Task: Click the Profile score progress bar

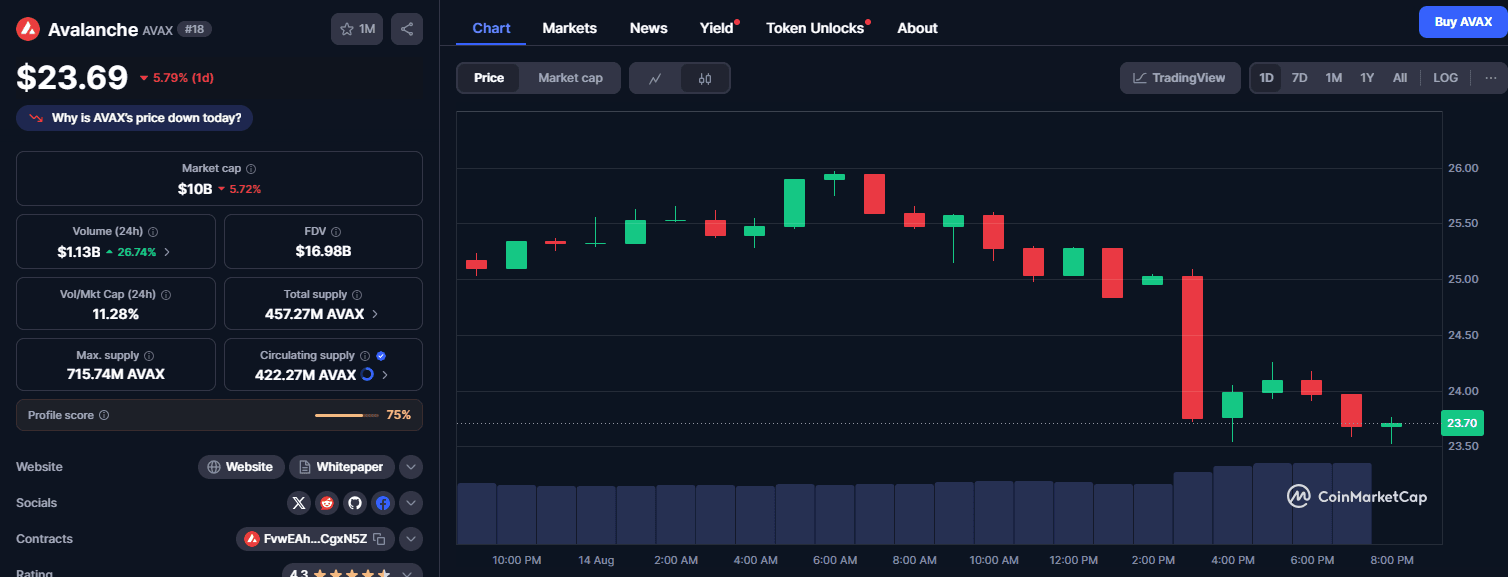Action: 347,415
